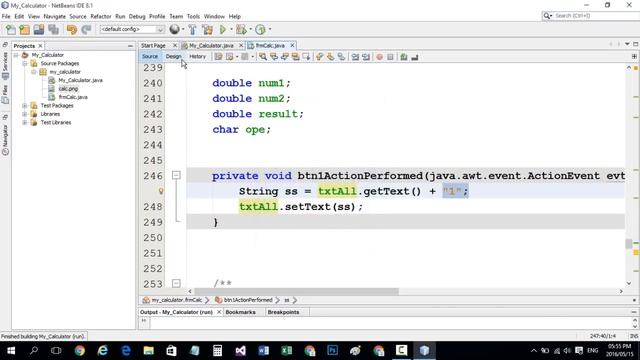Click the New Project toolbar icon

coord(24,29)
